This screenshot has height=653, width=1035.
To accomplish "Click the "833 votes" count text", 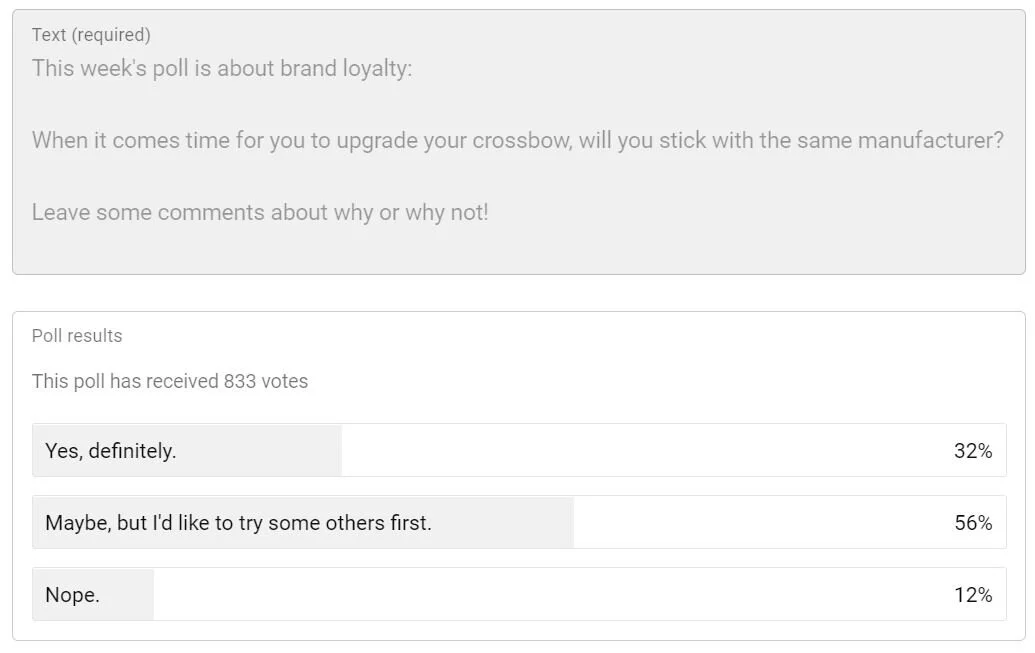I will [266, 381].
